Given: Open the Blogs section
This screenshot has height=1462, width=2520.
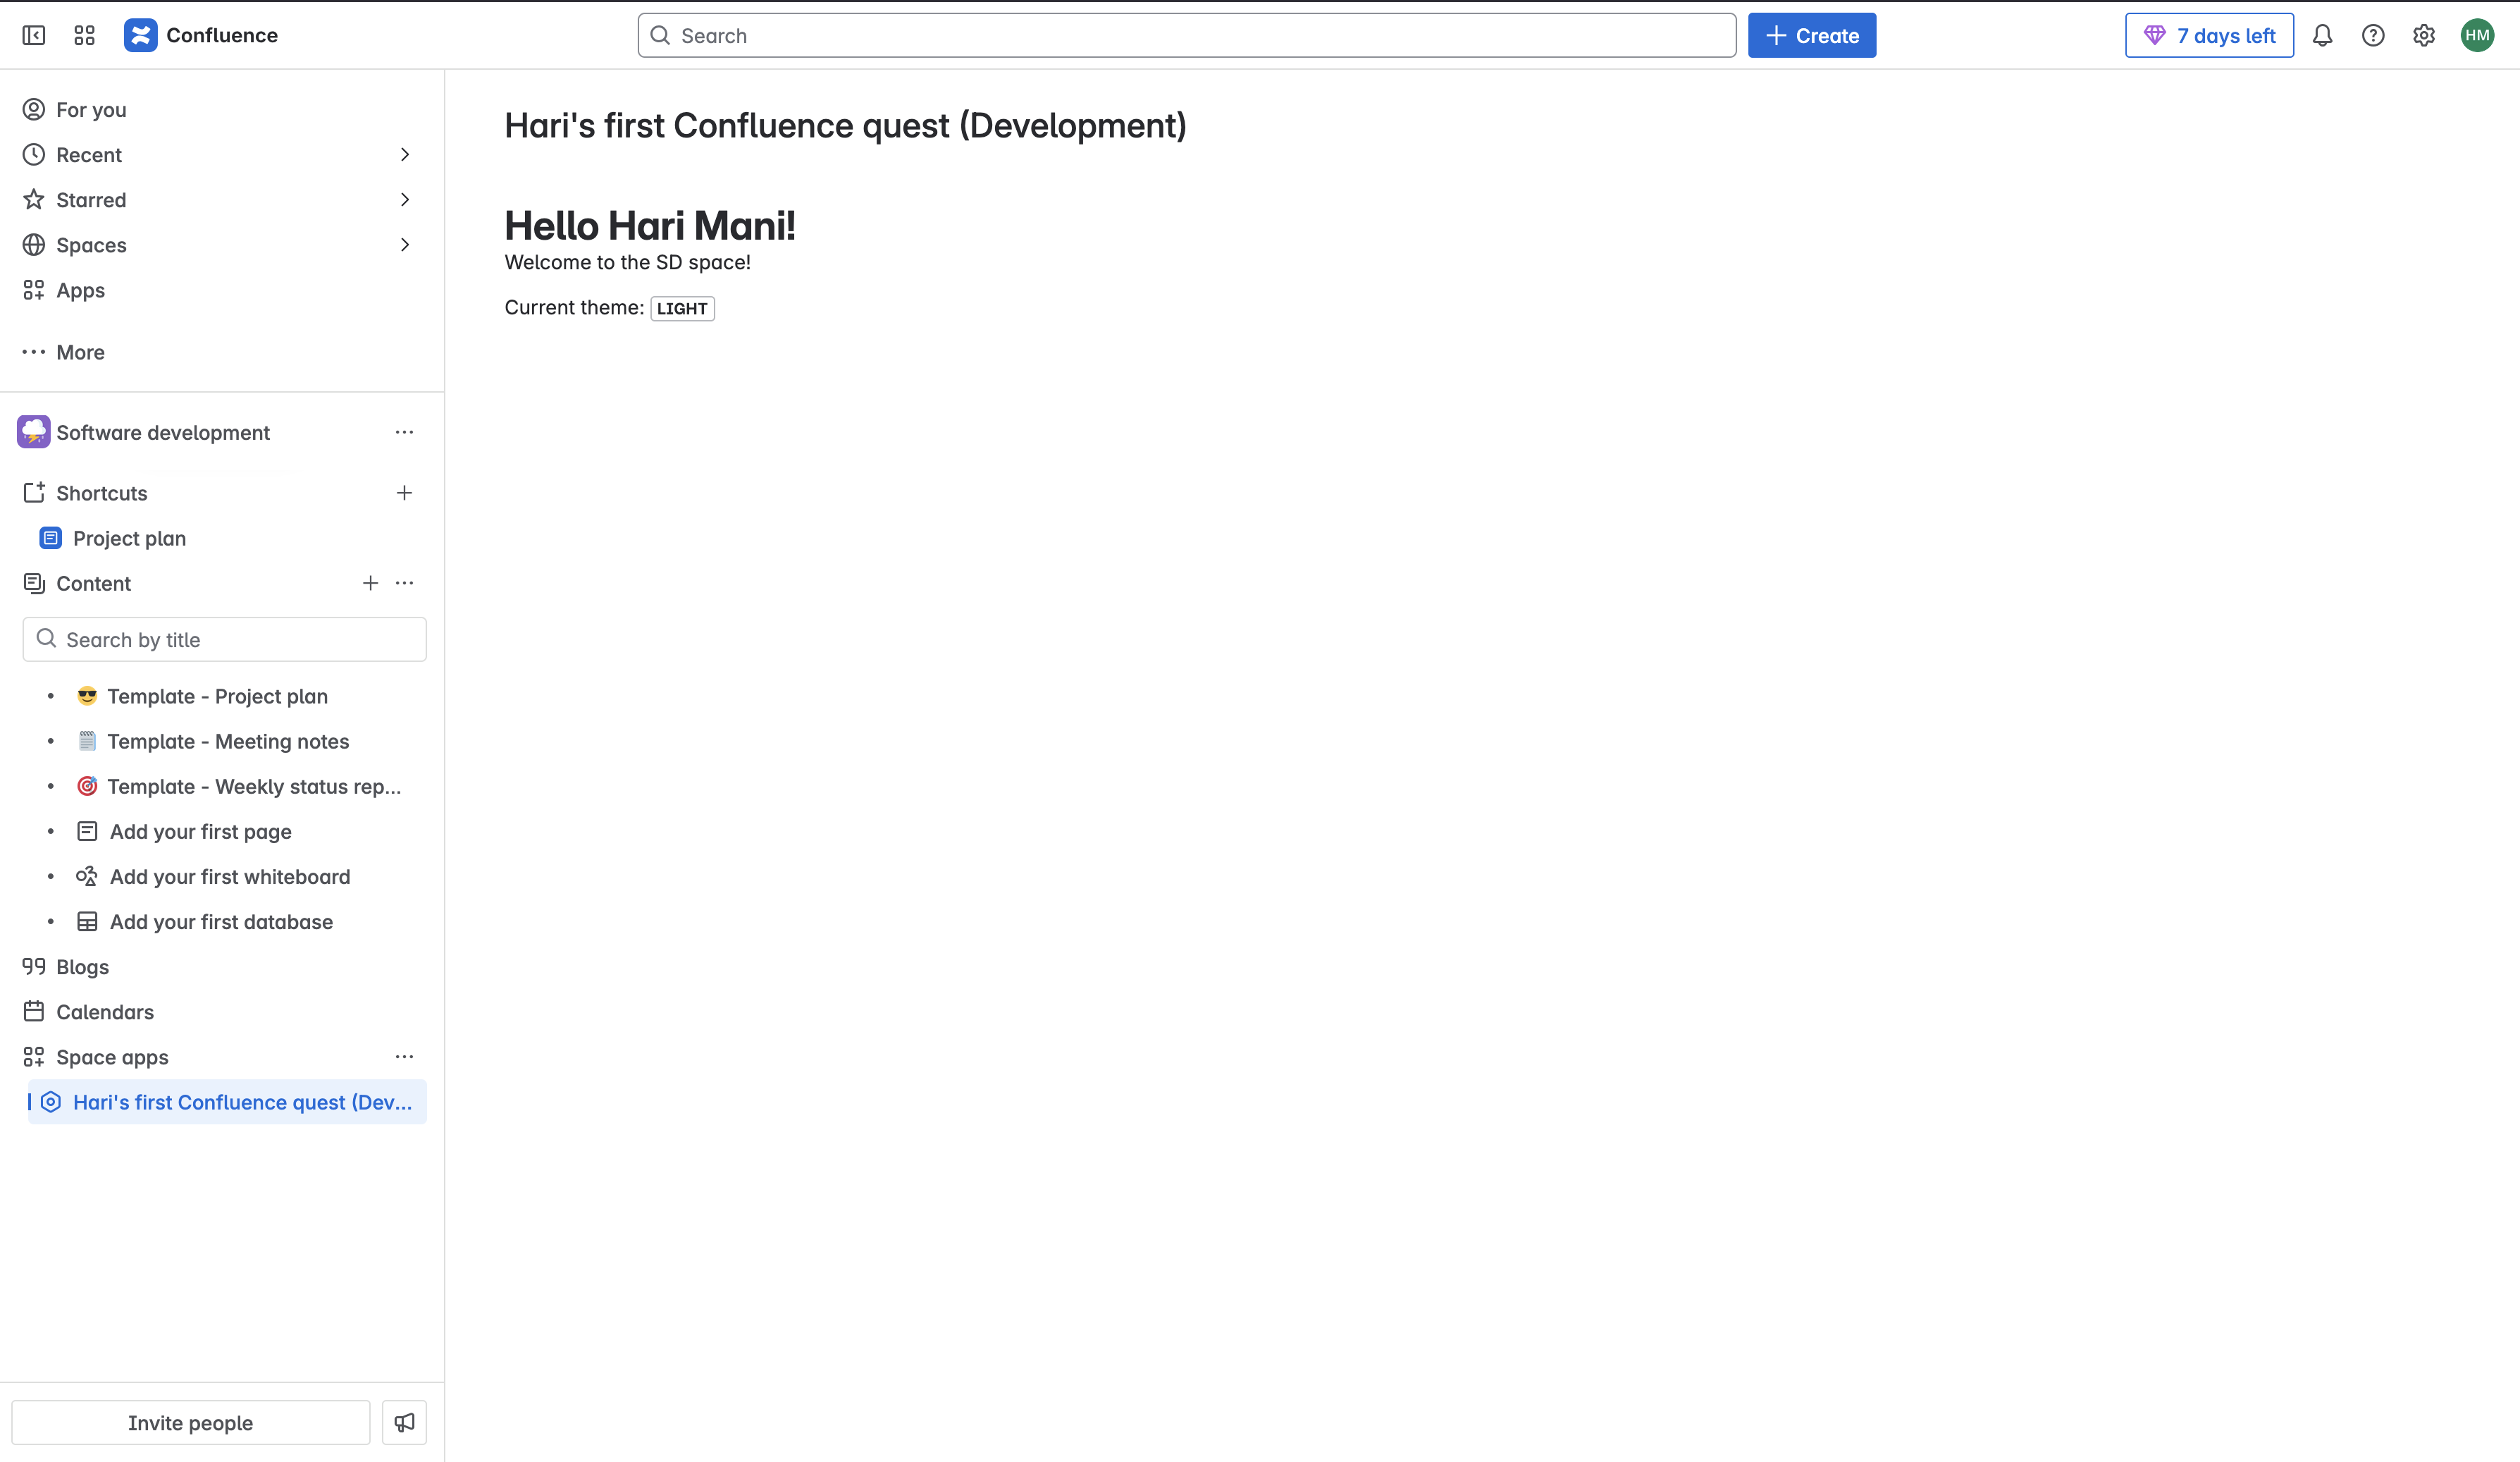Looking at the screenshot, I should tap(82, 967).
